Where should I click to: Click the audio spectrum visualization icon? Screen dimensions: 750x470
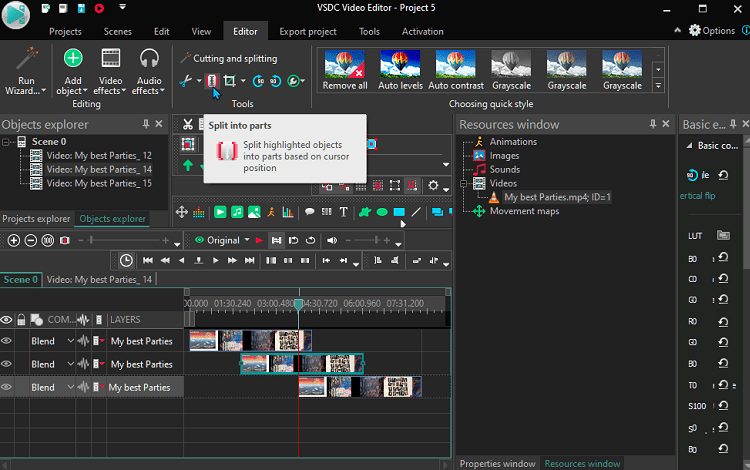199,212
